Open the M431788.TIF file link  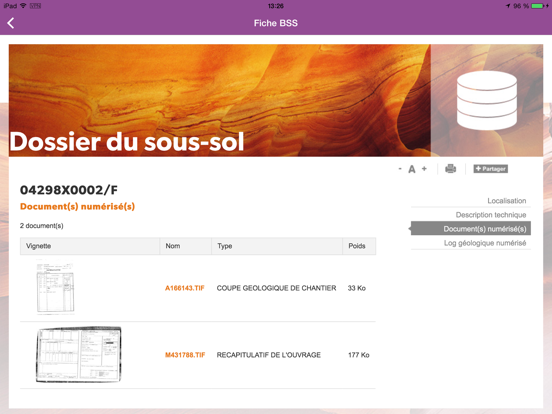pos(185,355)
